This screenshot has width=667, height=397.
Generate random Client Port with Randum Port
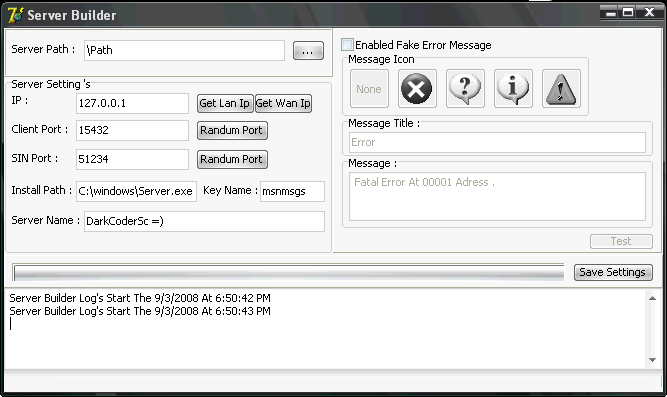coord(232,130)
